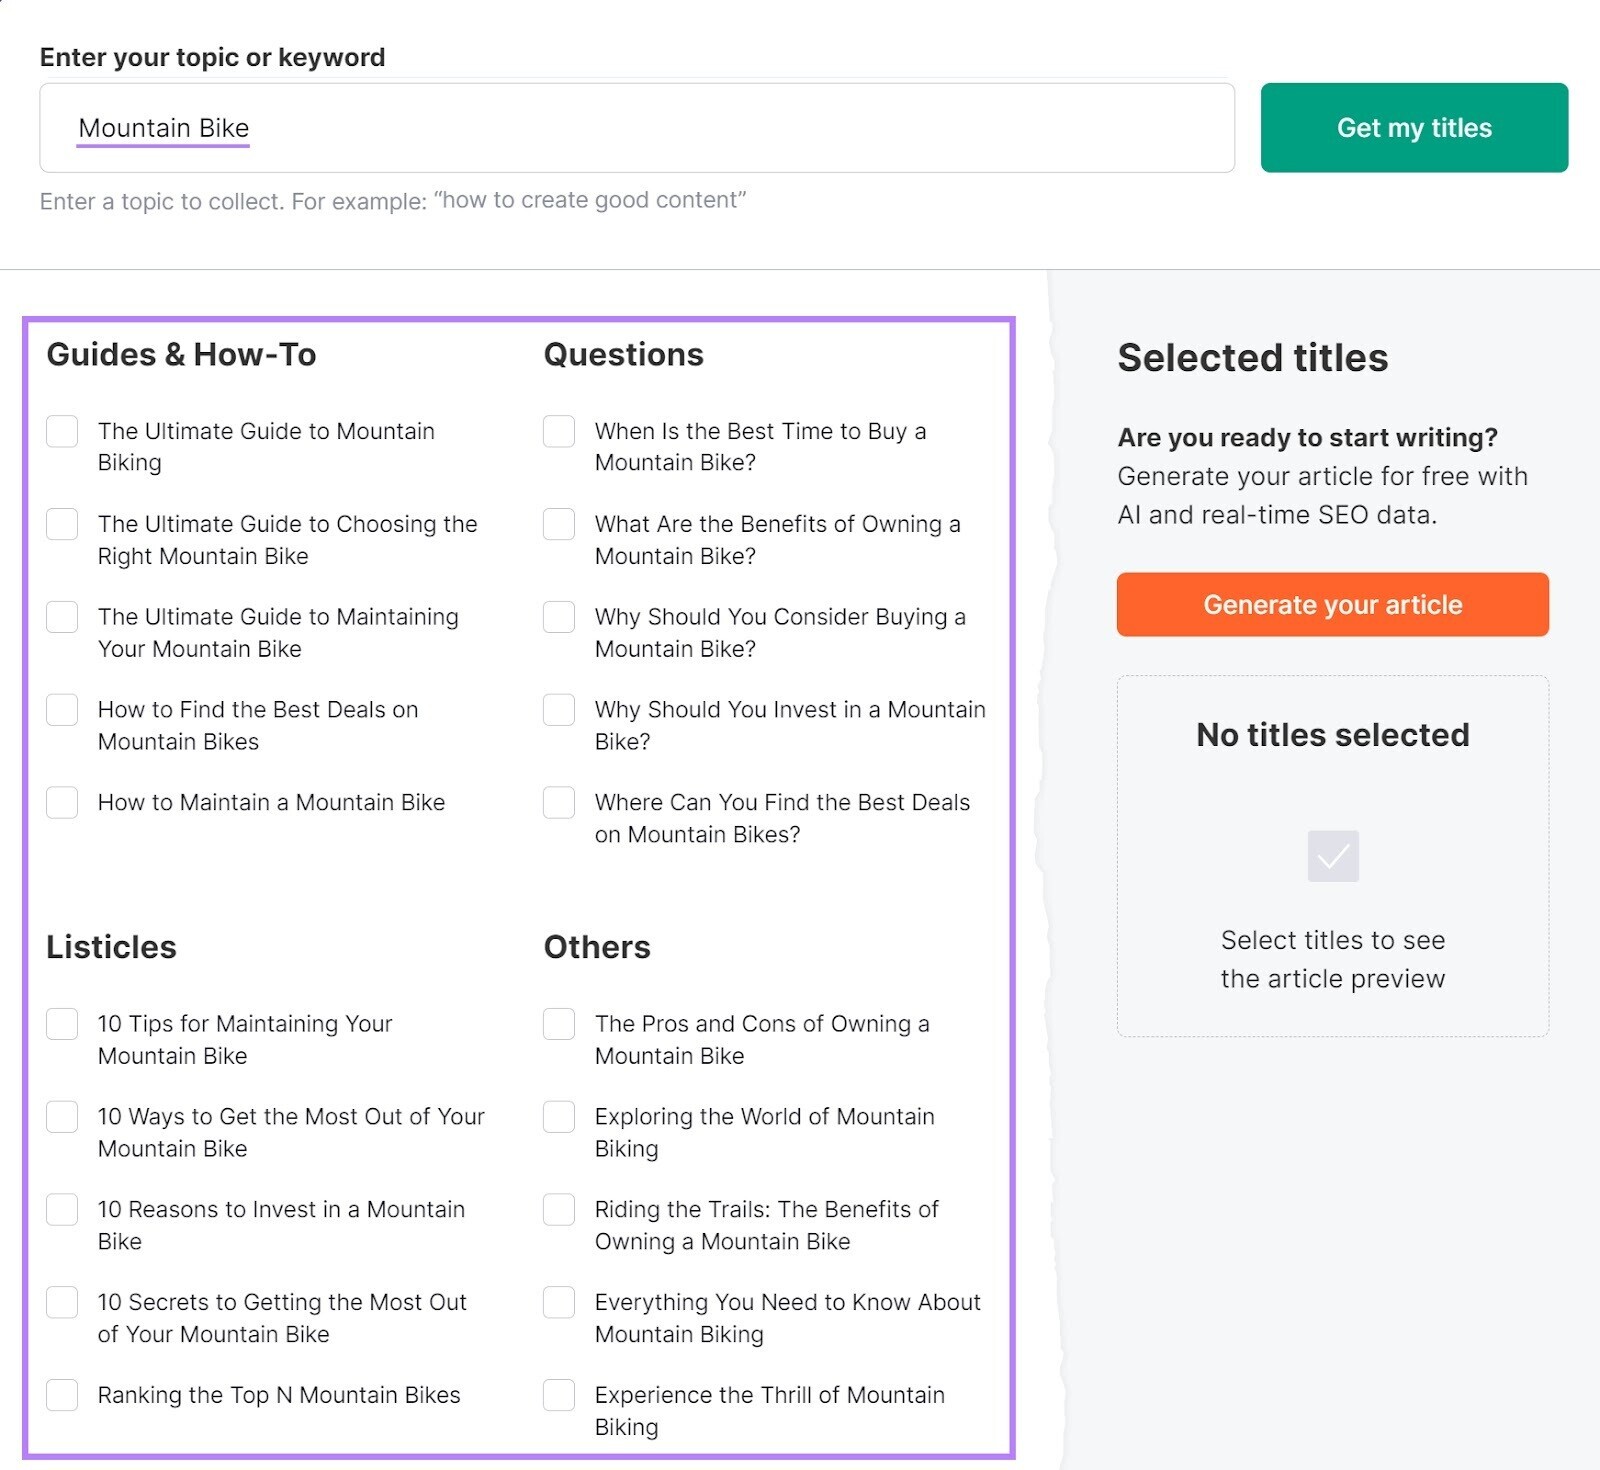Select 'Experience the Thrill of Mountain Biking' checkbox
1600x1470 pixels.
(x=559, y=1395)
